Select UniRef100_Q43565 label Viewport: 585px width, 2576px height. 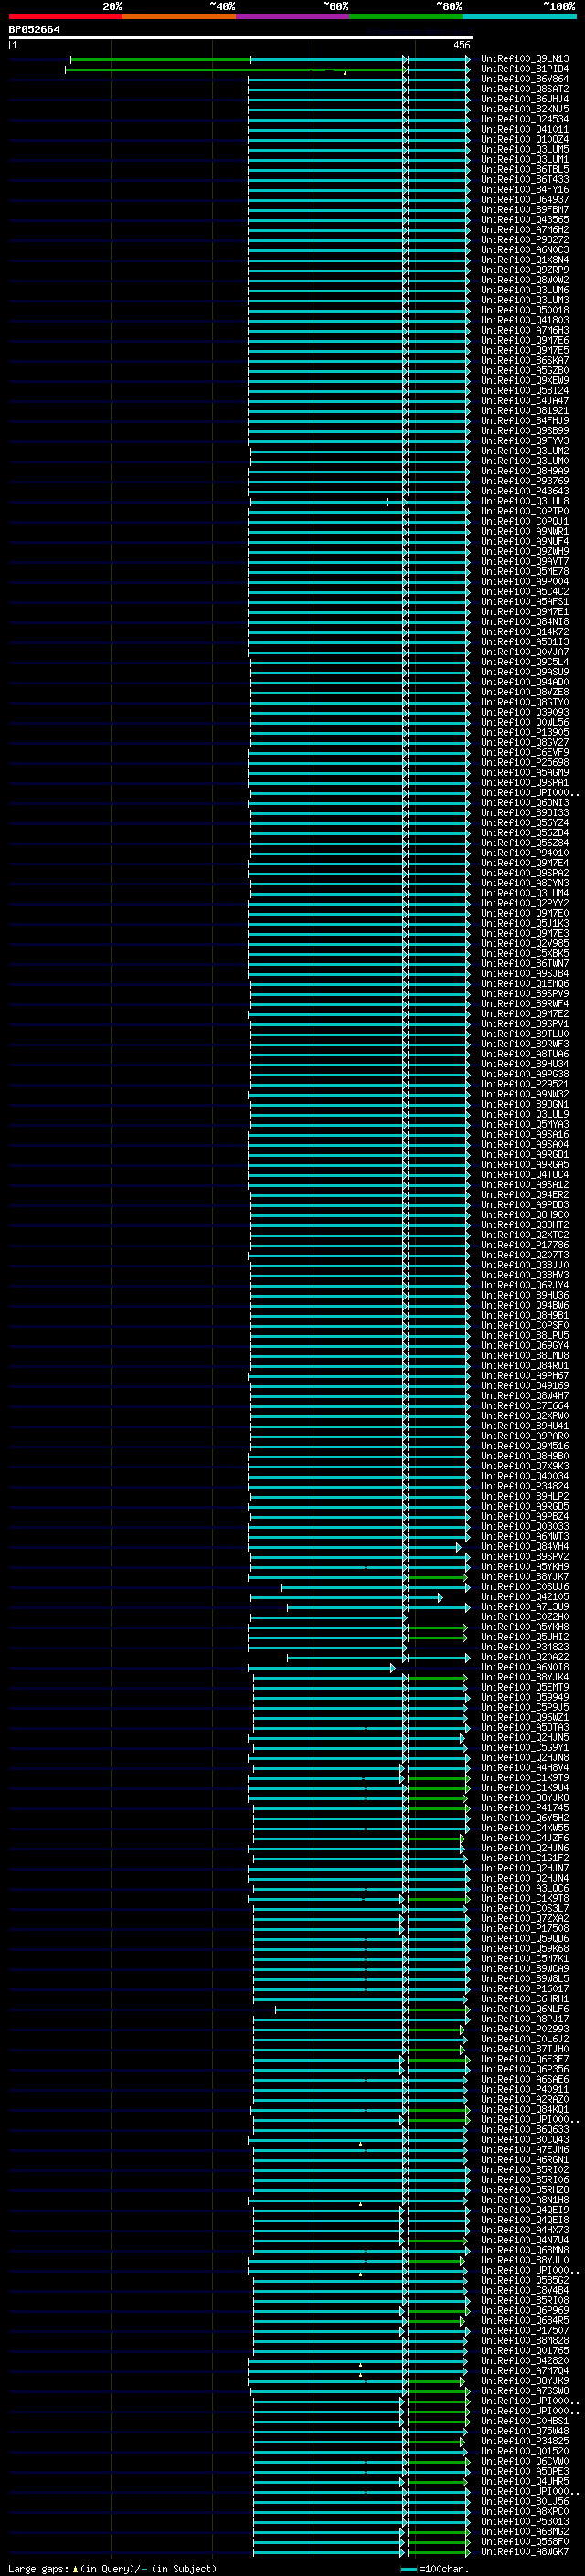tap(524, 219)
